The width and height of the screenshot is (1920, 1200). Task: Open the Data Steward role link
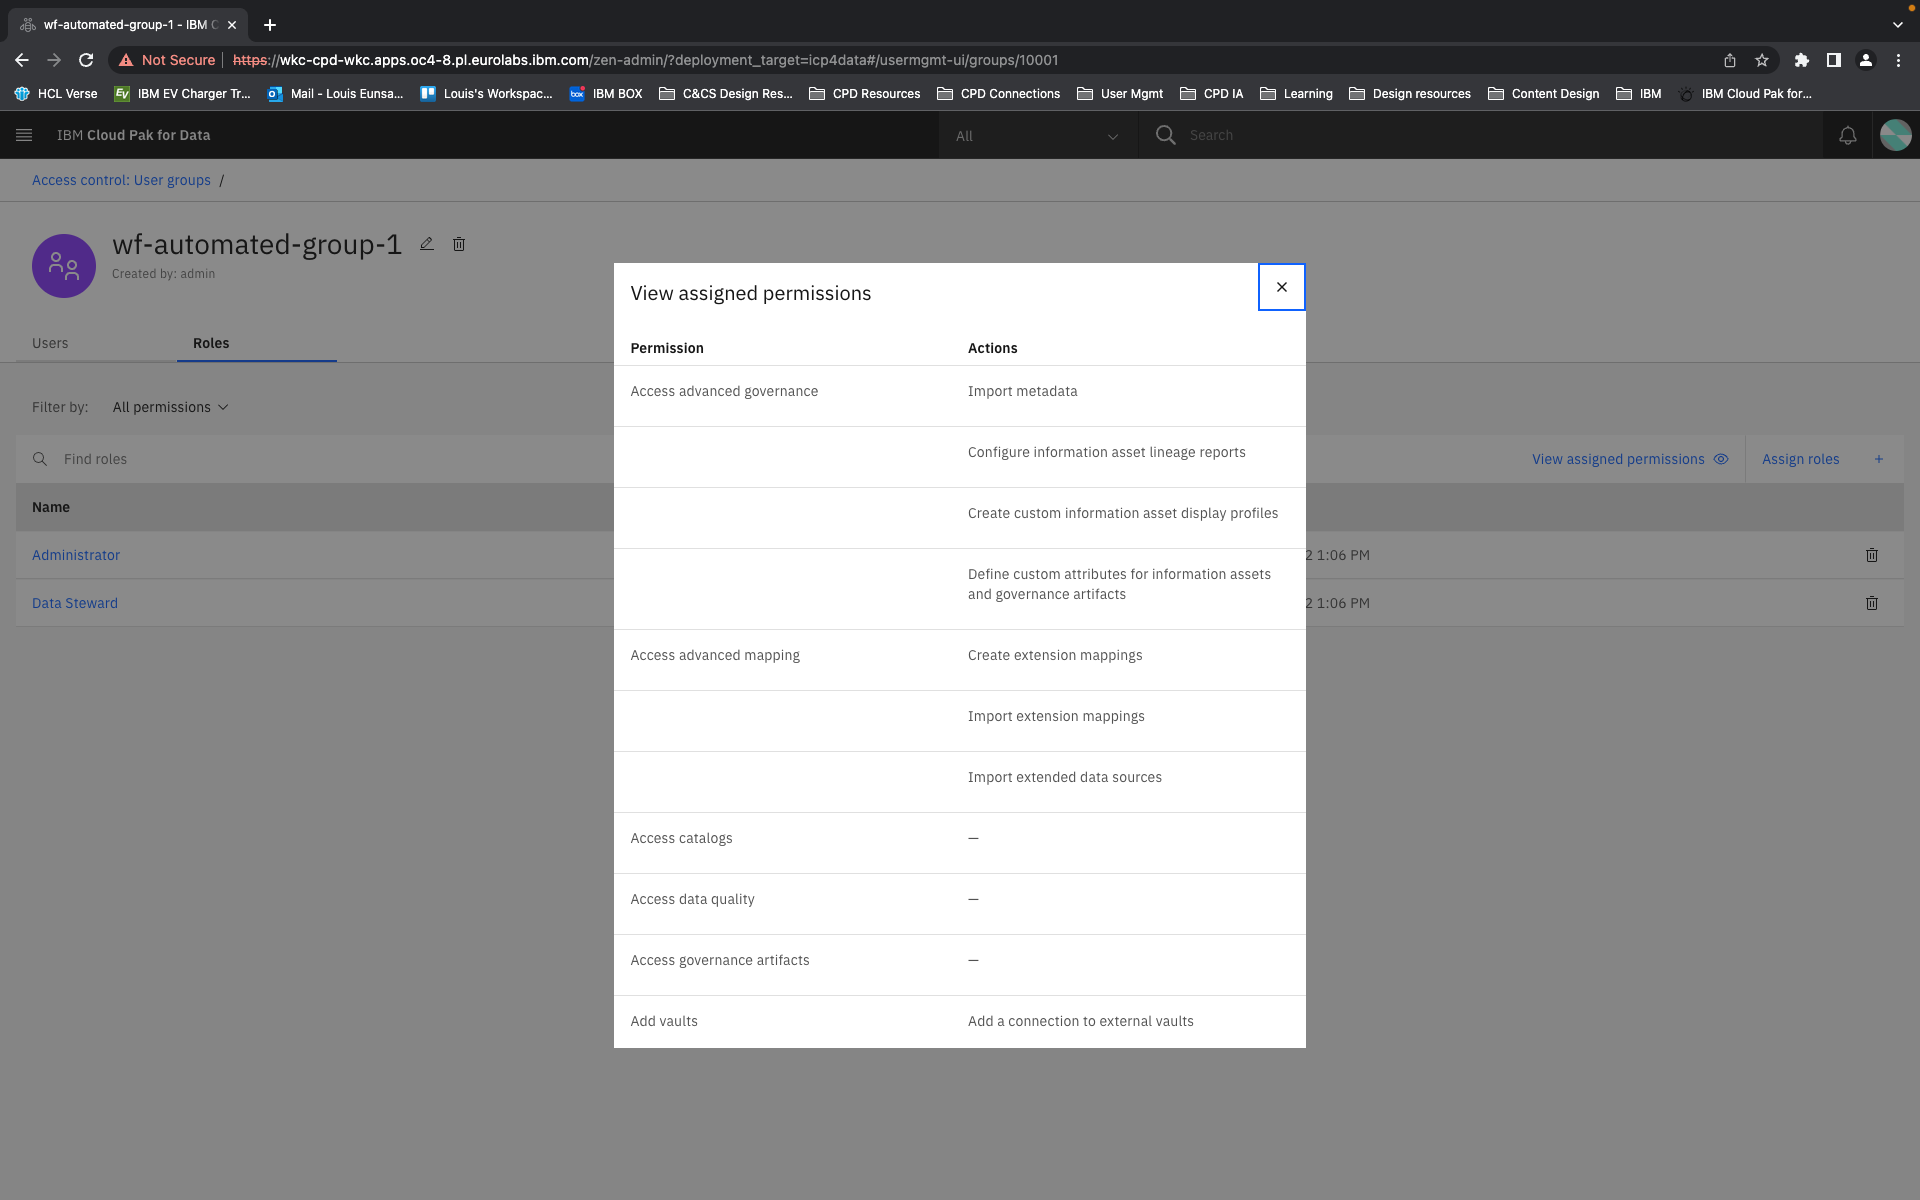tap(75, 603)
